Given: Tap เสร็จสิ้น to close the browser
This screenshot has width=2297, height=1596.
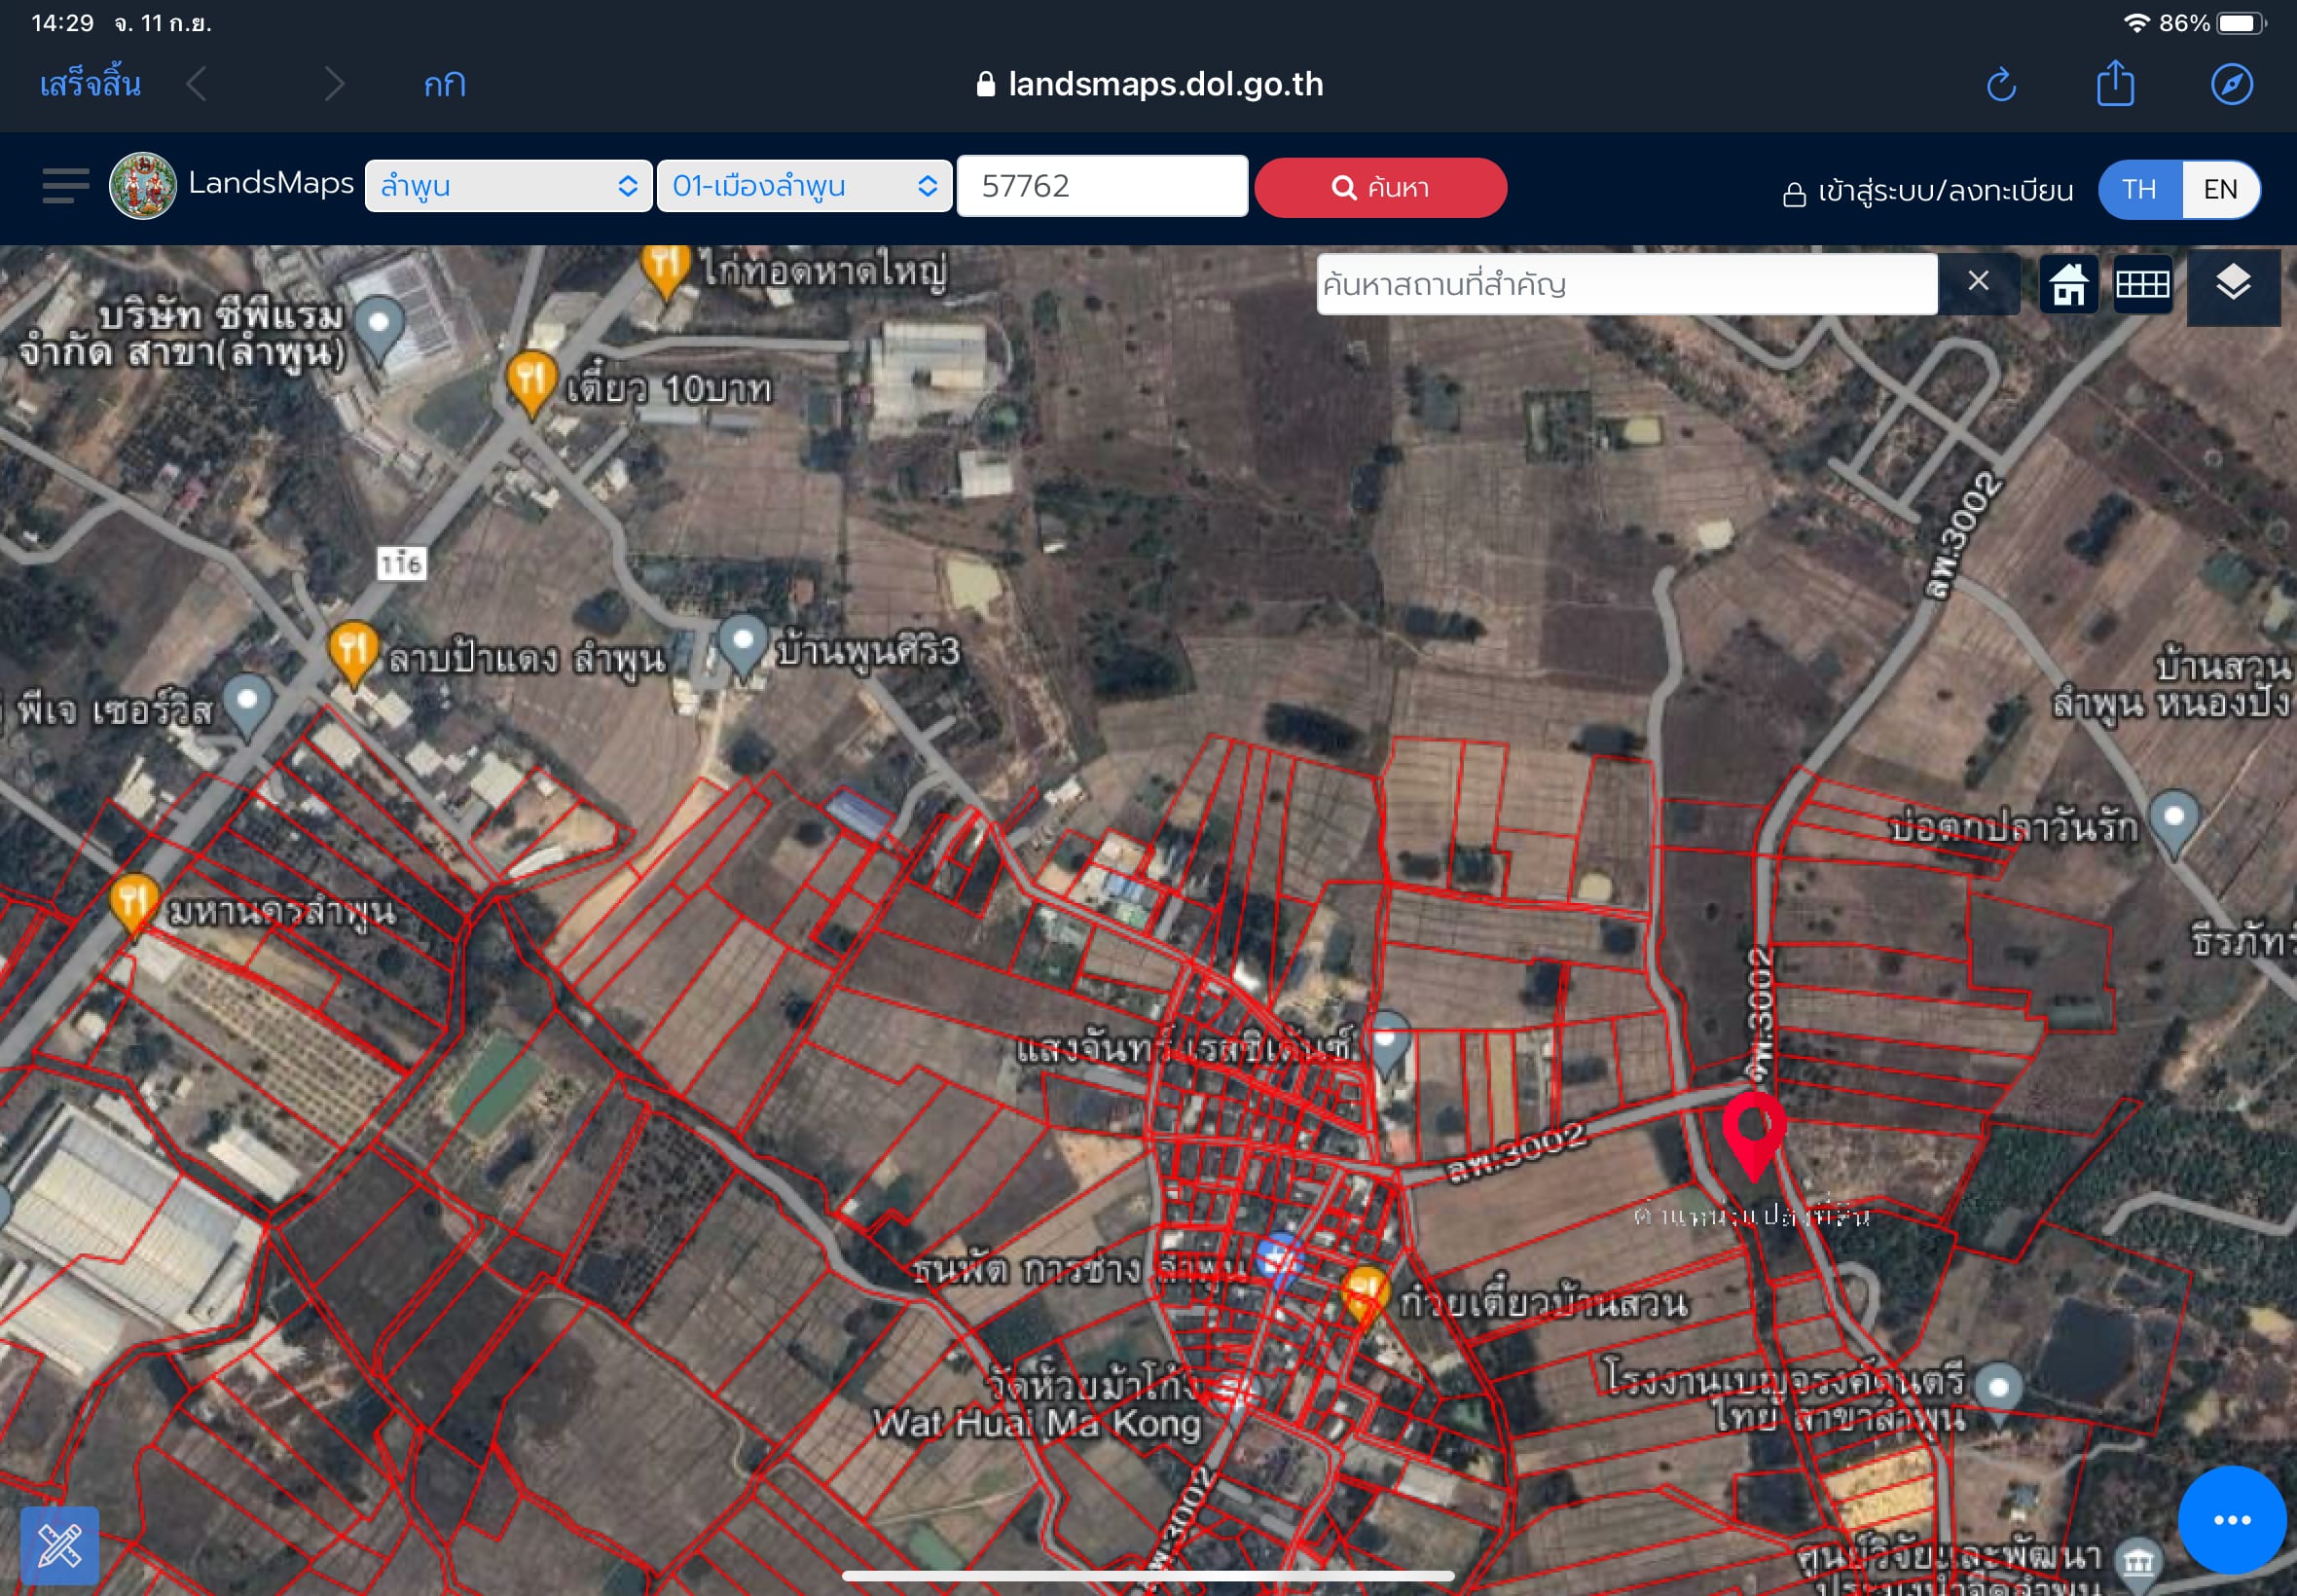Looking at the screenshot, I should [90, 84].
